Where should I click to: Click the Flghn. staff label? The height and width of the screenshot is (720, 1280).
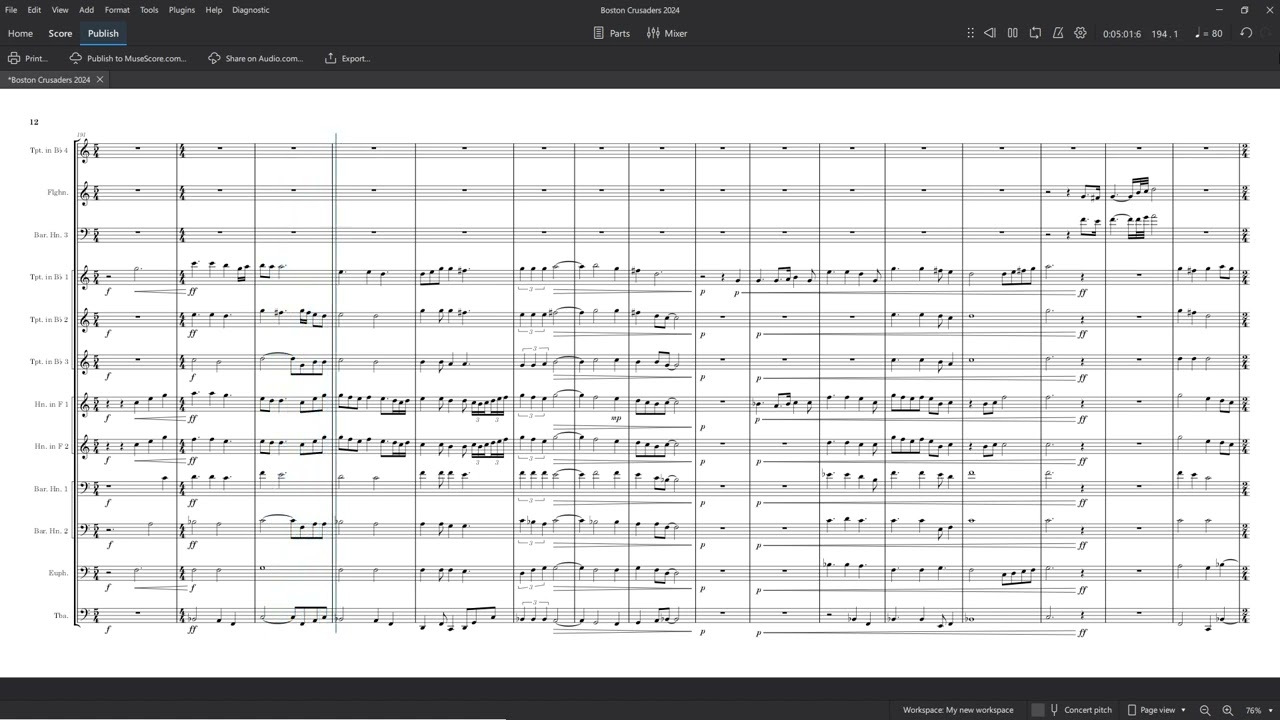pyautogui.click(x=57, y=193)
